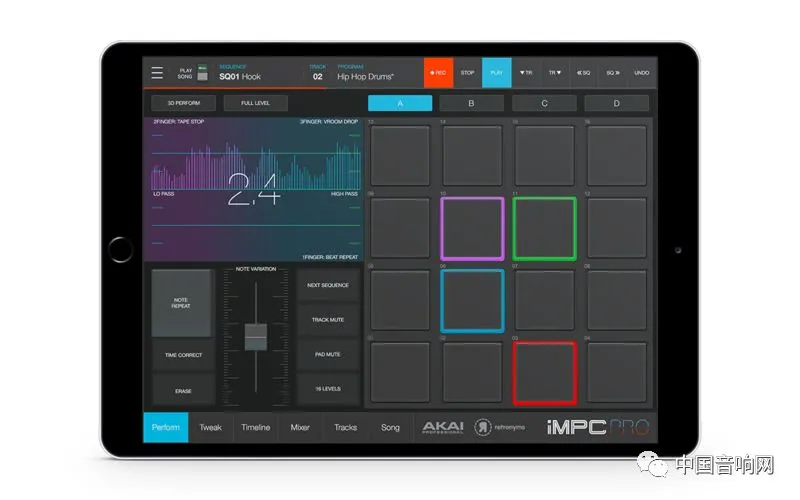Jump to next sequence with SQ »
The image size is (800, 500).
tap(613, 72)
